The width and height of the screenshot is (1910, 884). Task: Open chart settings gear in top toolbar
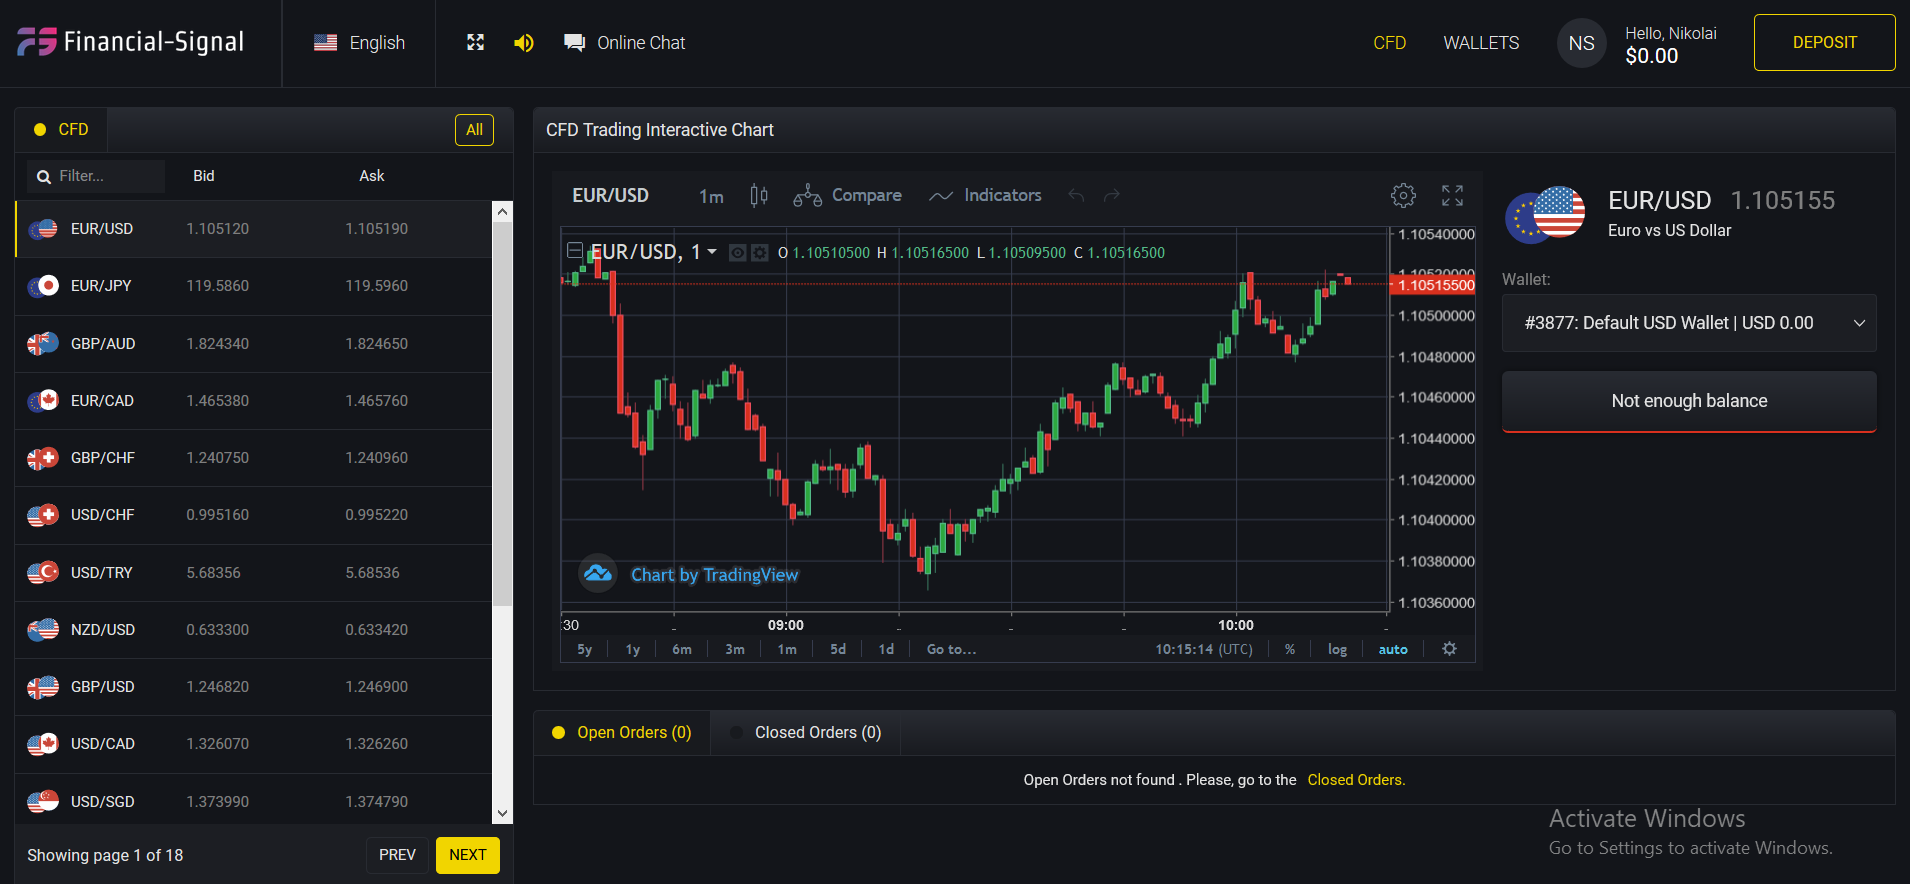[x=1403, y=196]
